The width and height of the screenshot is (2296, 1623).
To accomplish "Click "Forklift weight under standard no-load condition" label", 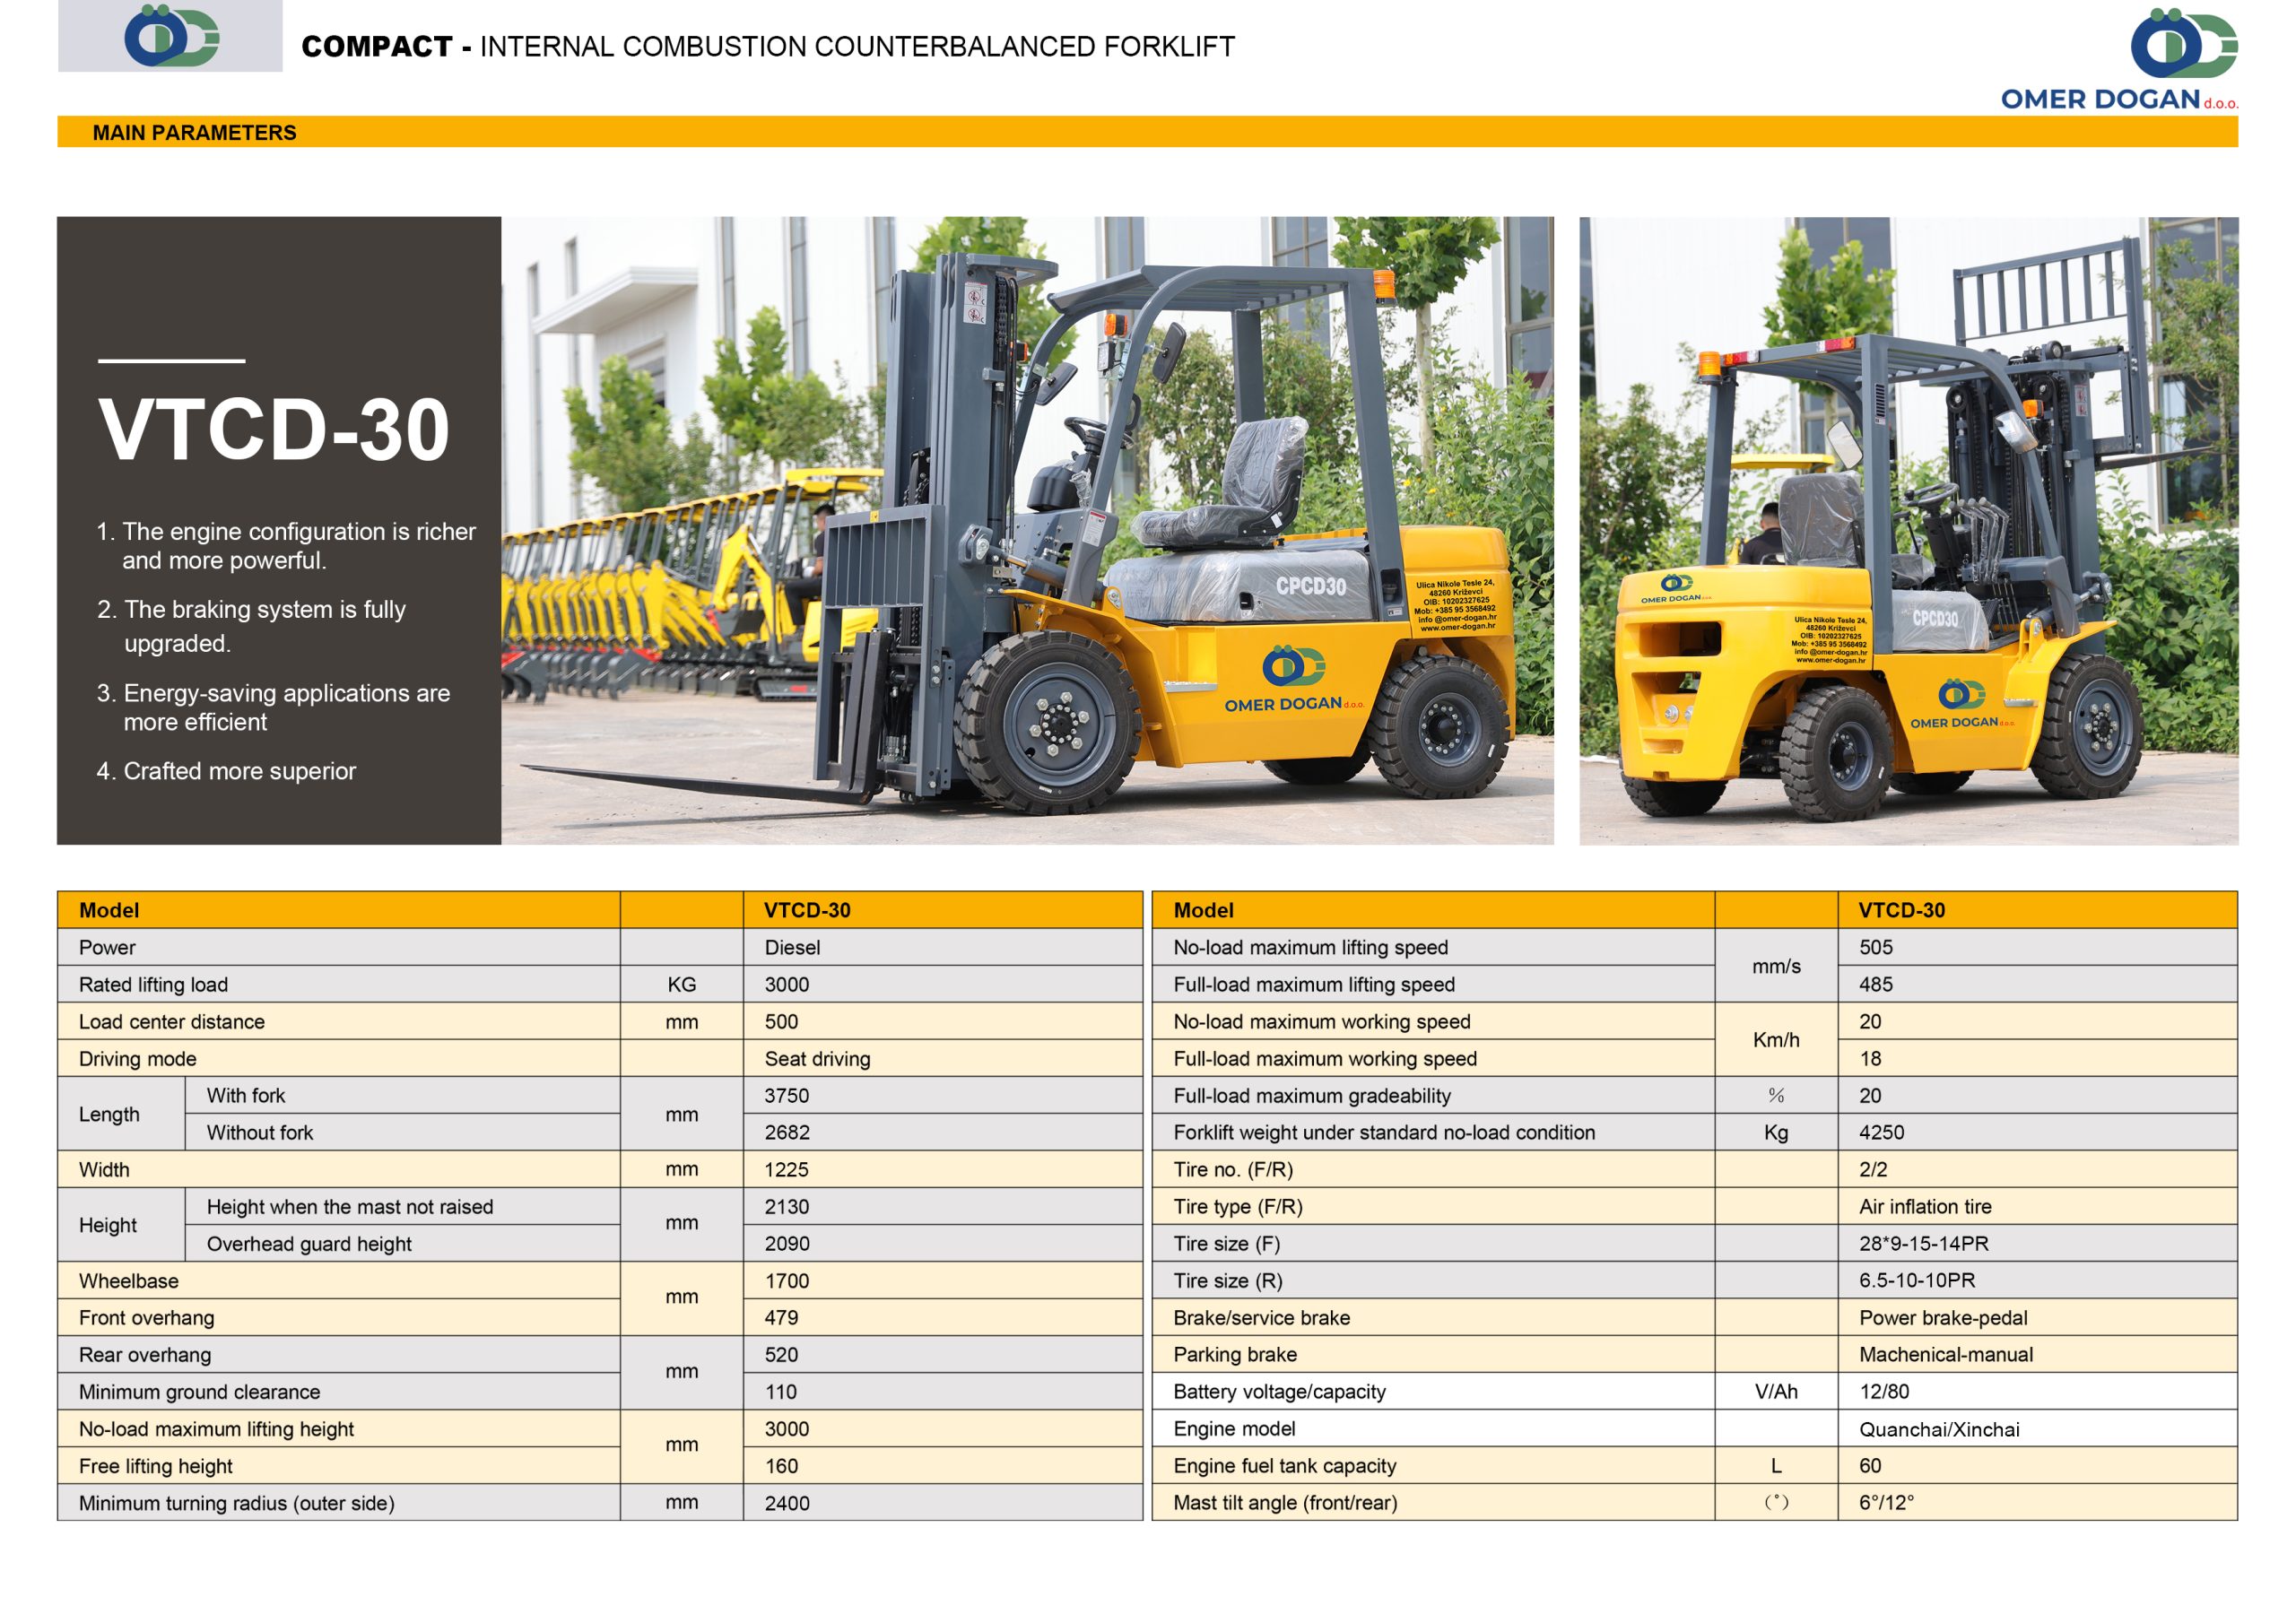I will pyautogui.click(x=1384, y=1132).
